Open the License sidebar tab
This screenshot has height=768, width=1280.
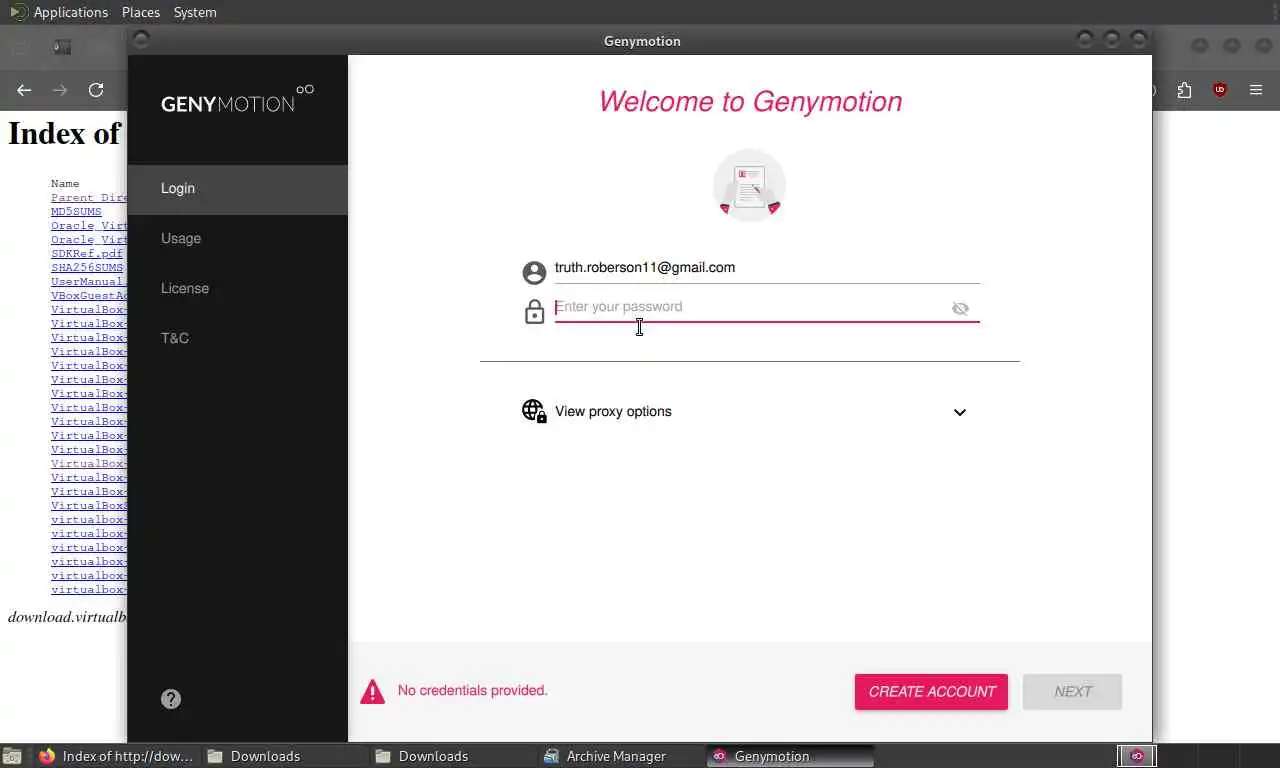(x=238, y=288)
